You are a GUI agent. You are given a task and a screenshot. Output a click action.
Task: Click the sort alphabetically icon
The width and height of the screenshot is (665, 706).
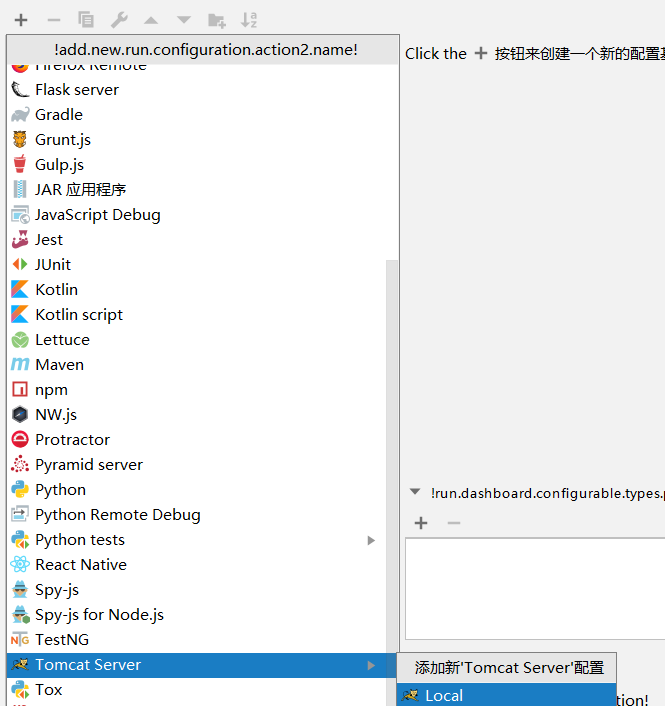(x=249, y=20)
